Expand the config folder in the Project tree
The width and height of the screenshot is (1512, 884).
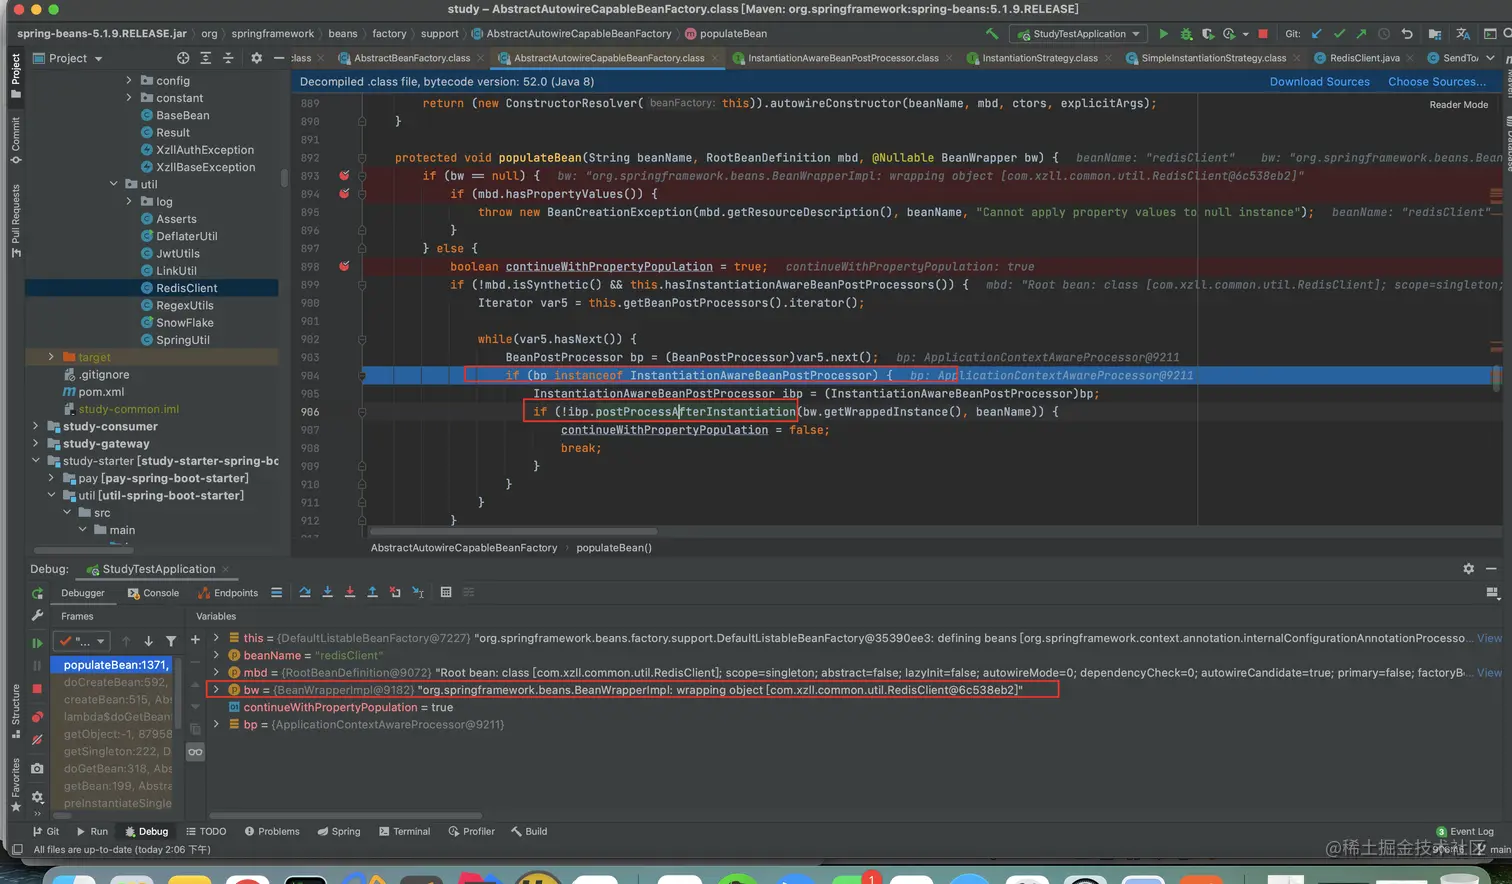(129, 80)
